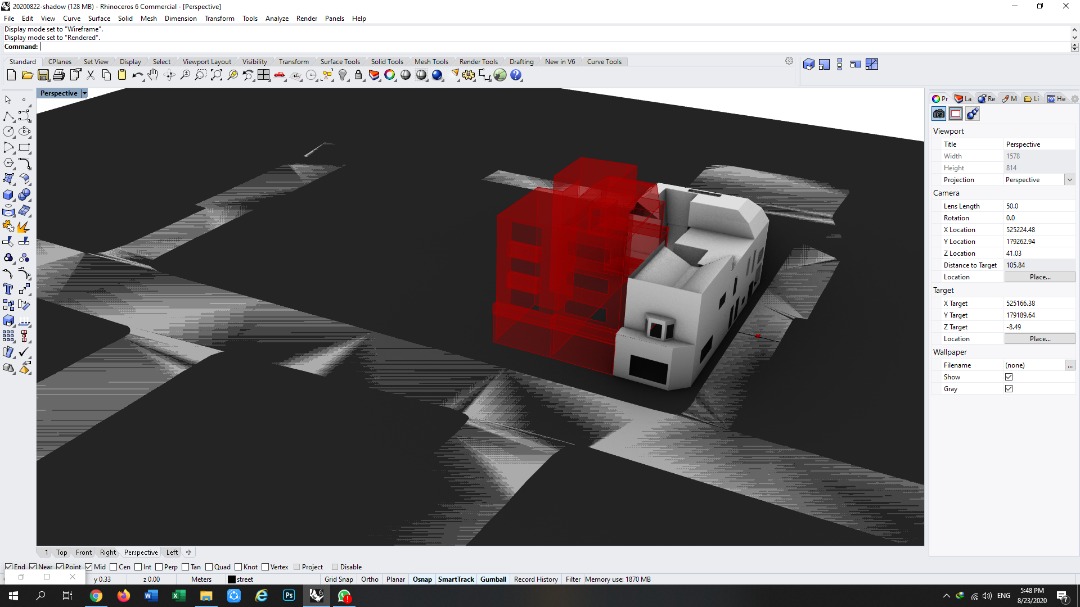The height and width of the screenshot is (607, 1080).
Task: Click the Four Viewports grid icon
Action: [x=264, y=75]
